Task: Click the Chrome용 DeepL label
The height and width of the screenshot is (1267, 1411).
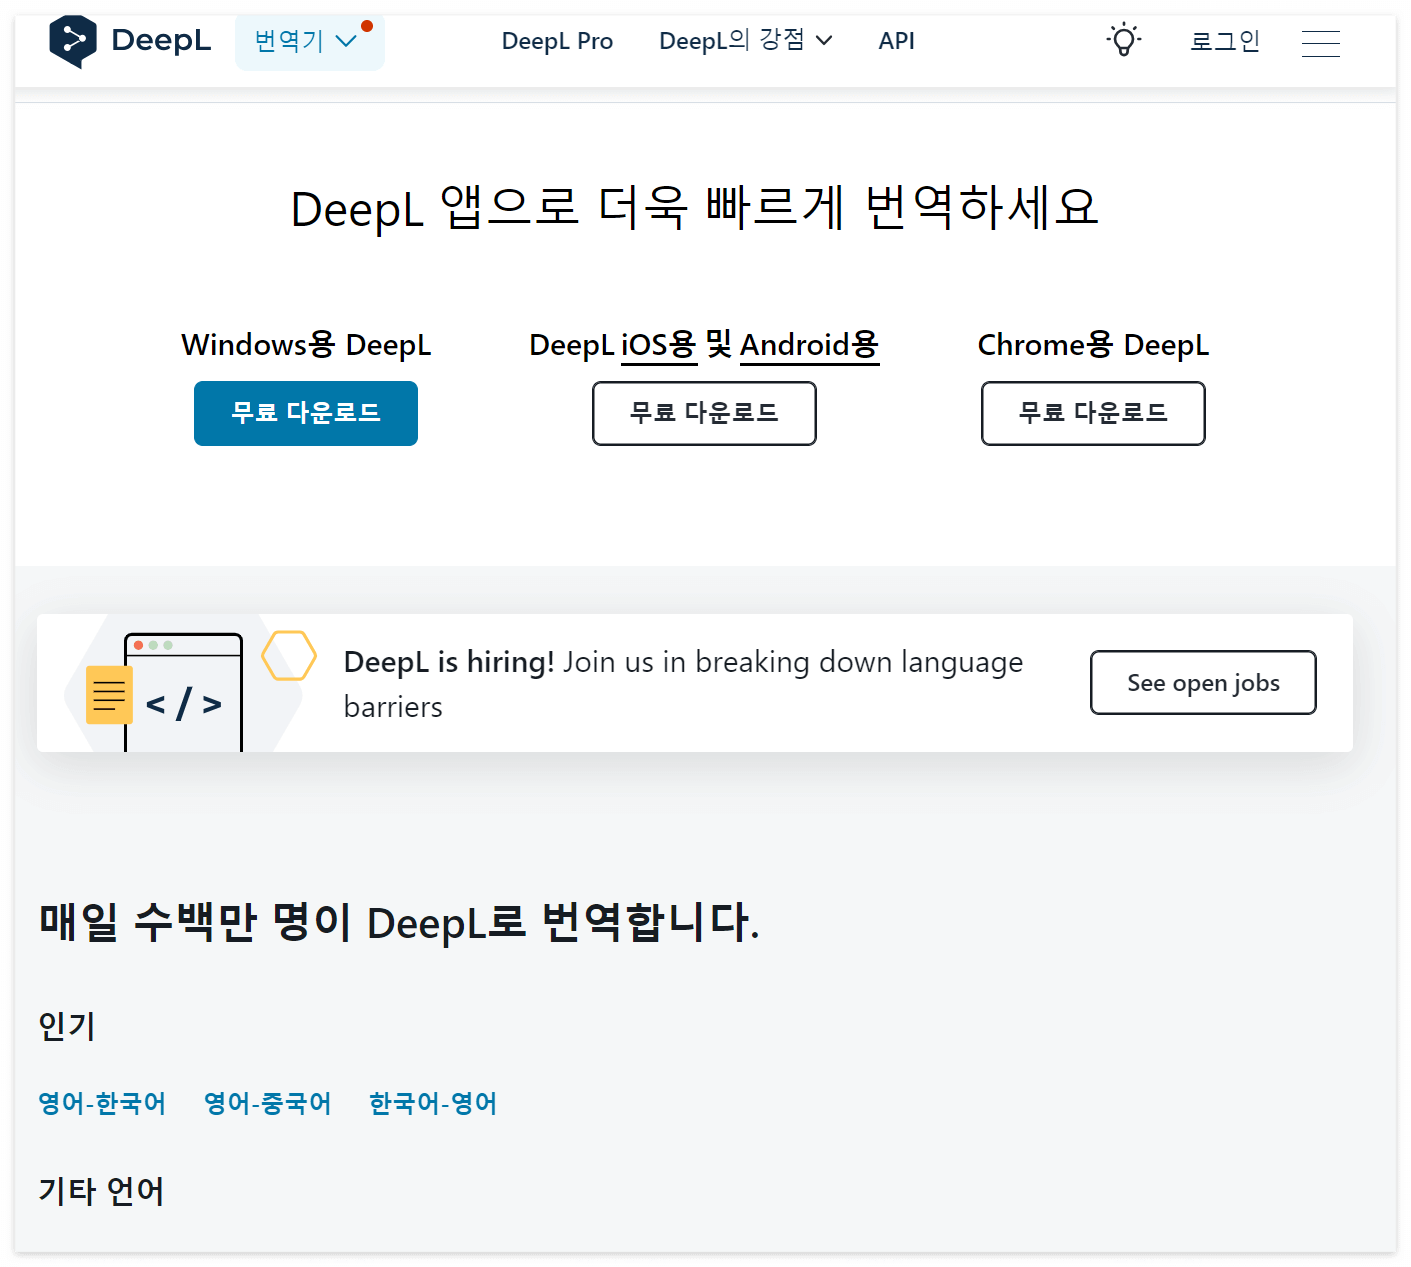Action: pyautogui.click(x=1093, y=345)
